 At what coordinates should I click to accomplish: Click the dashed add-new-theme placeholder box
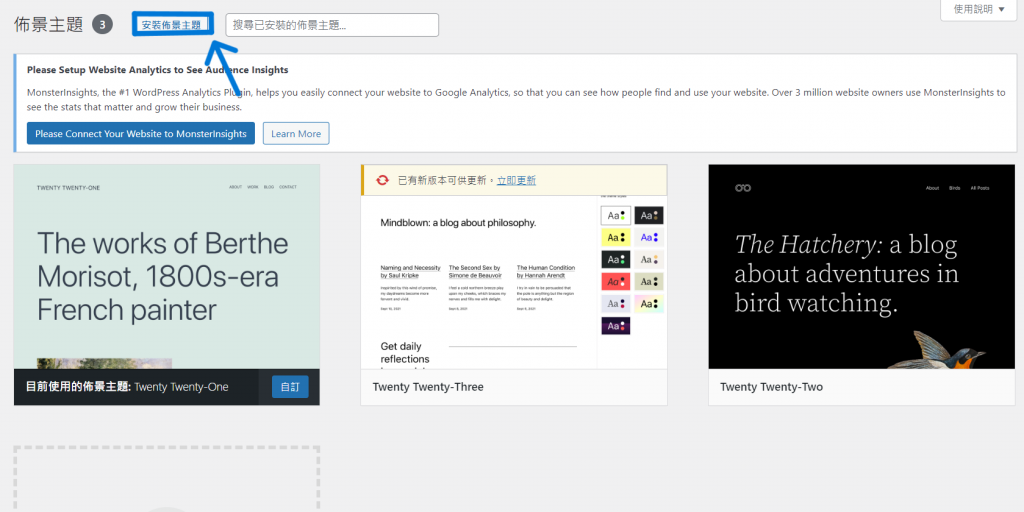pyautogui.click(x=167, y=479)
